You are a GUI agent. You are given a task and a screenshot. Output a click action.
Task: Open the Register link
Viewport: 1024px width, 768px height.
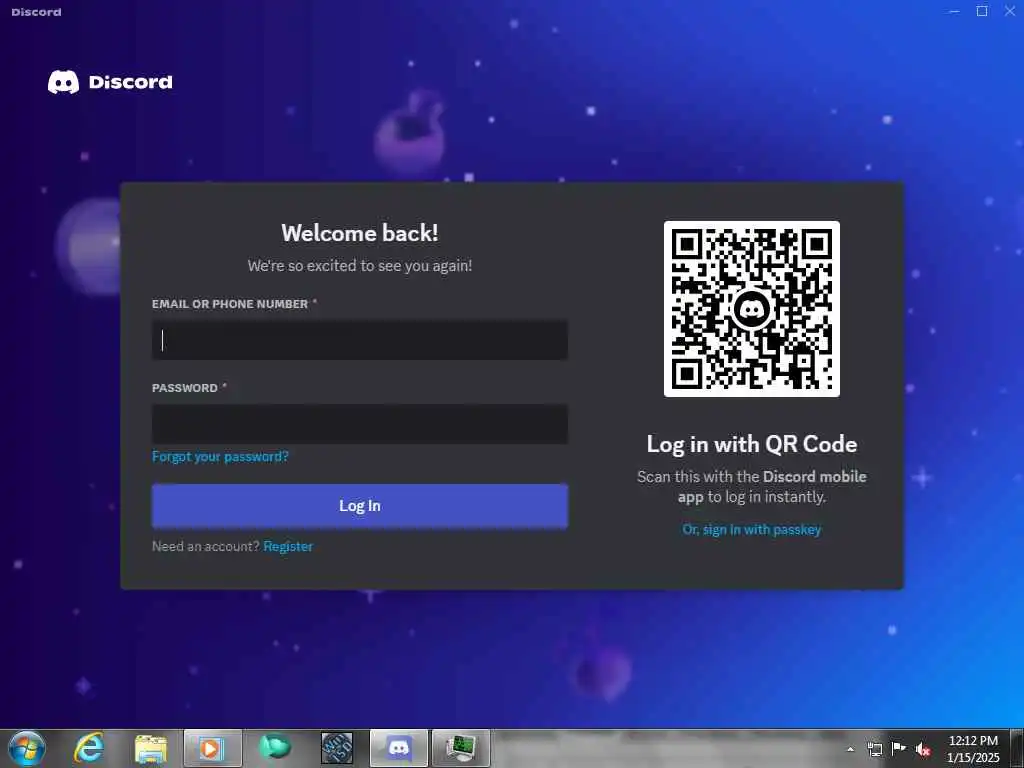[288, 547]
